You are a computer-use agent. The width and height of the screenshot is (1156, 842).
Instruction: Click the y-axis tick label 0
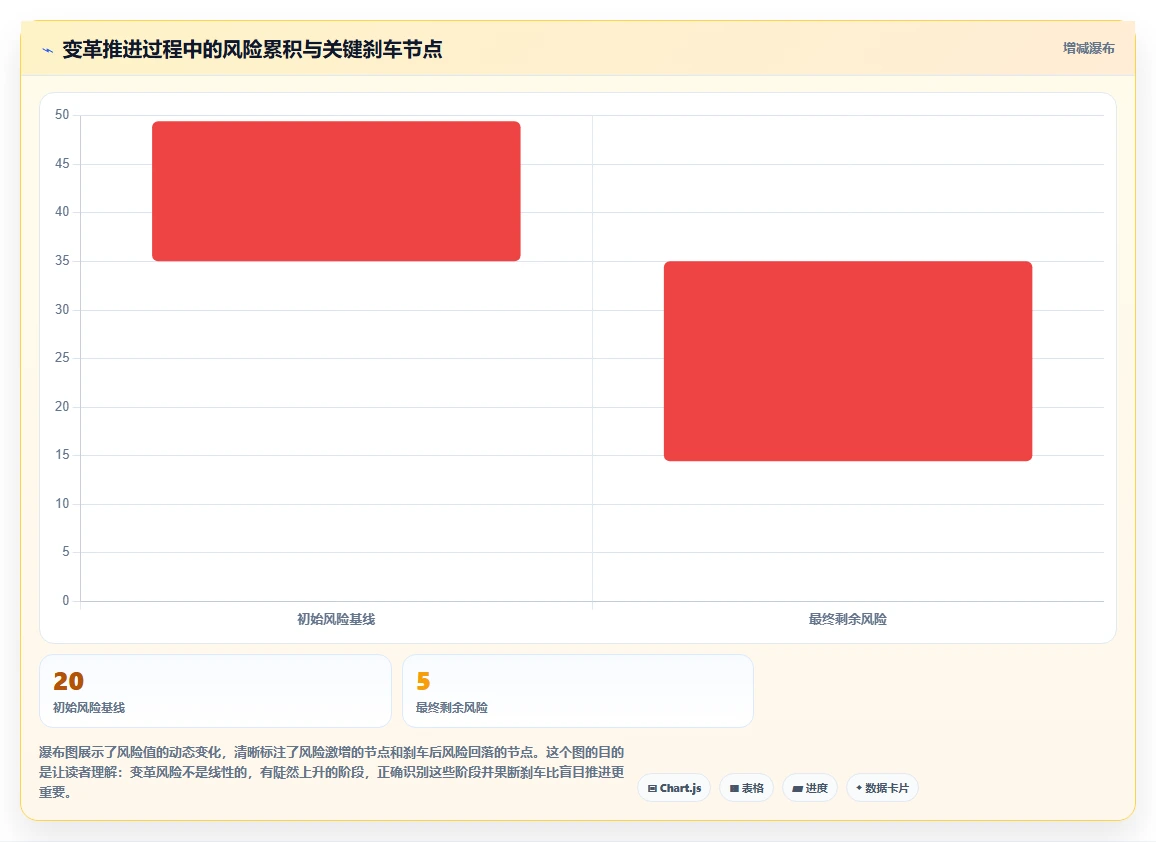[x=66, y=601]
